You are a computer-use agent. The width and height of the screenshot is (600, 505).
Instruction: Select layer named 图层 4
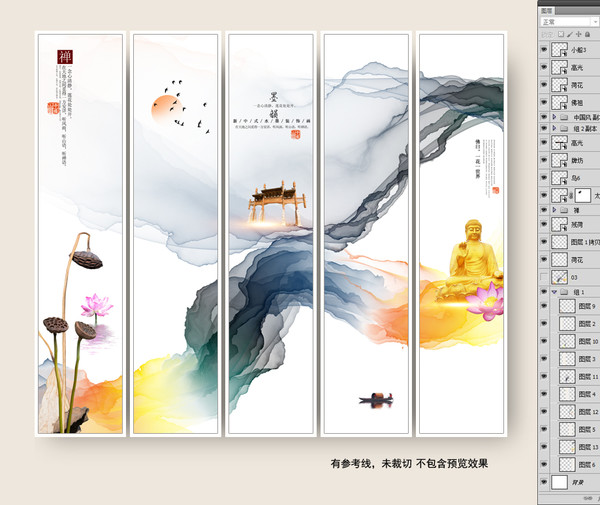click(x=587, y=394)
